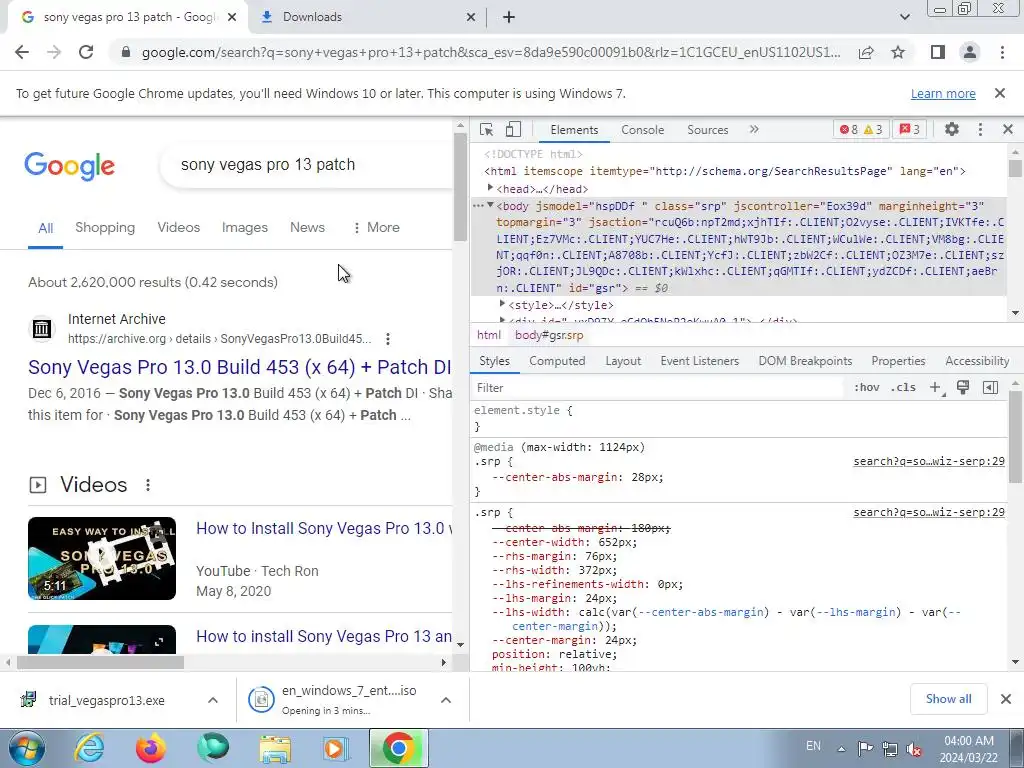
Task: Select the Shopping search filter
Action: [105, 227]
